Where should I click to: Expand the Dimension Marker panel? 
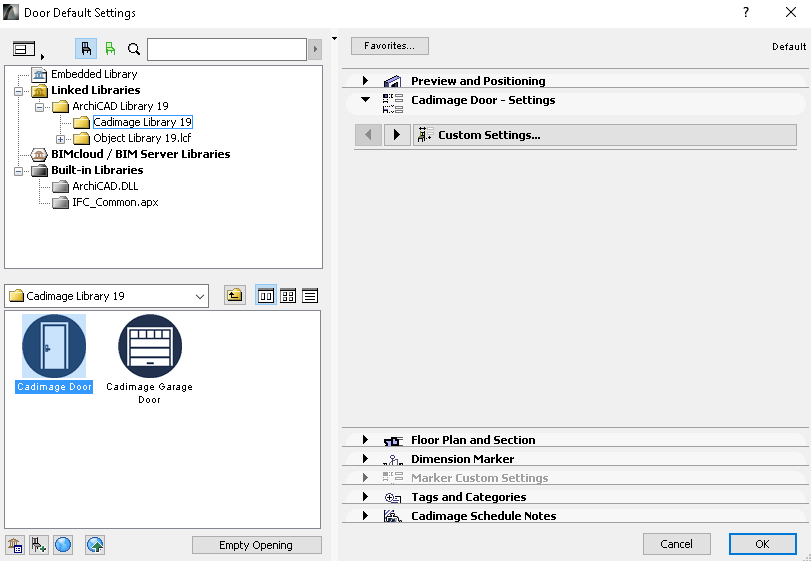365,459
